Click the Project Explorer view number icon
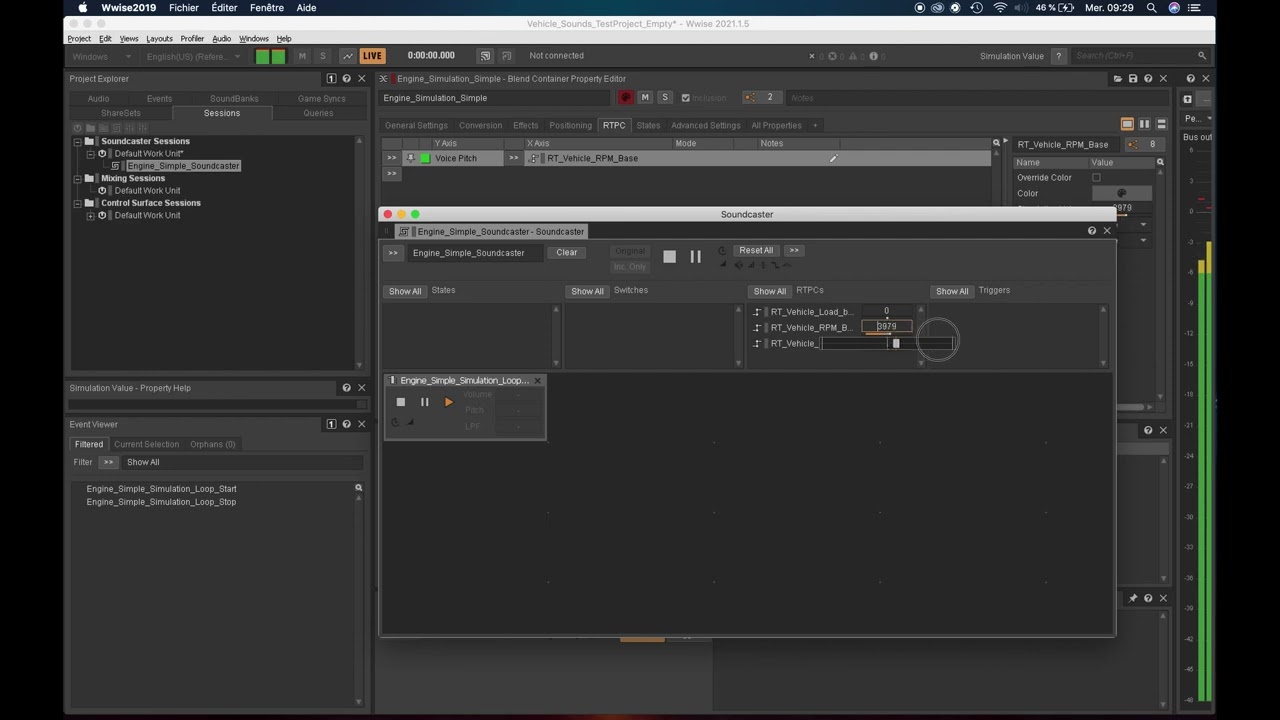The width and height of the screenshot is (1280, 720). 331,79
